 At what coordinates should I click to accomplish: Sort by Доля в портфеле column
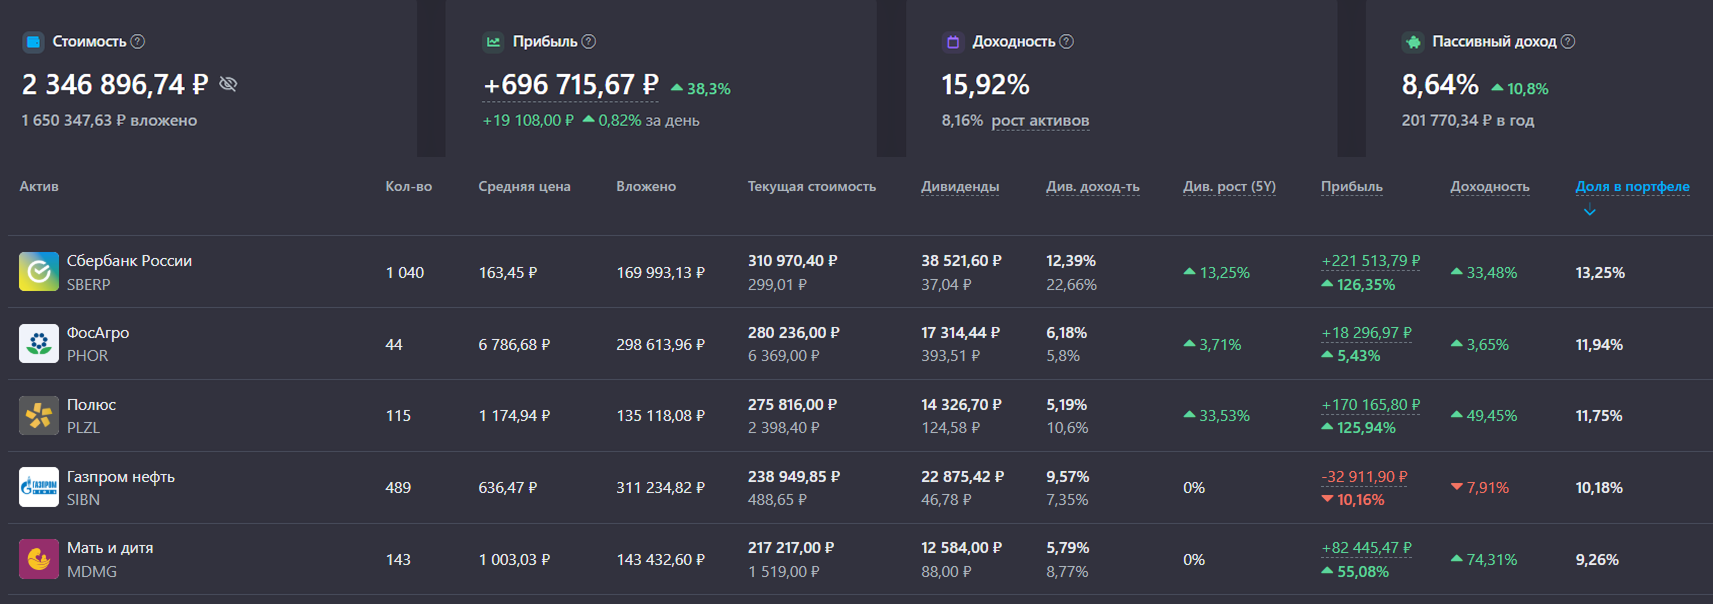coord(1632,186)
